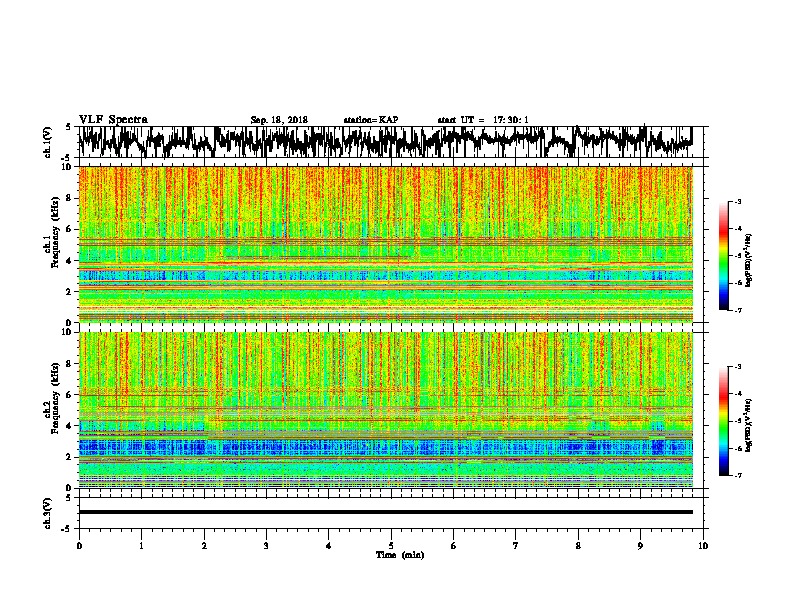Image resolution: width=792 pixels, height=612 pixels.
Task: Click the ch.1 color bar unit label
Action: pos(749,261)
